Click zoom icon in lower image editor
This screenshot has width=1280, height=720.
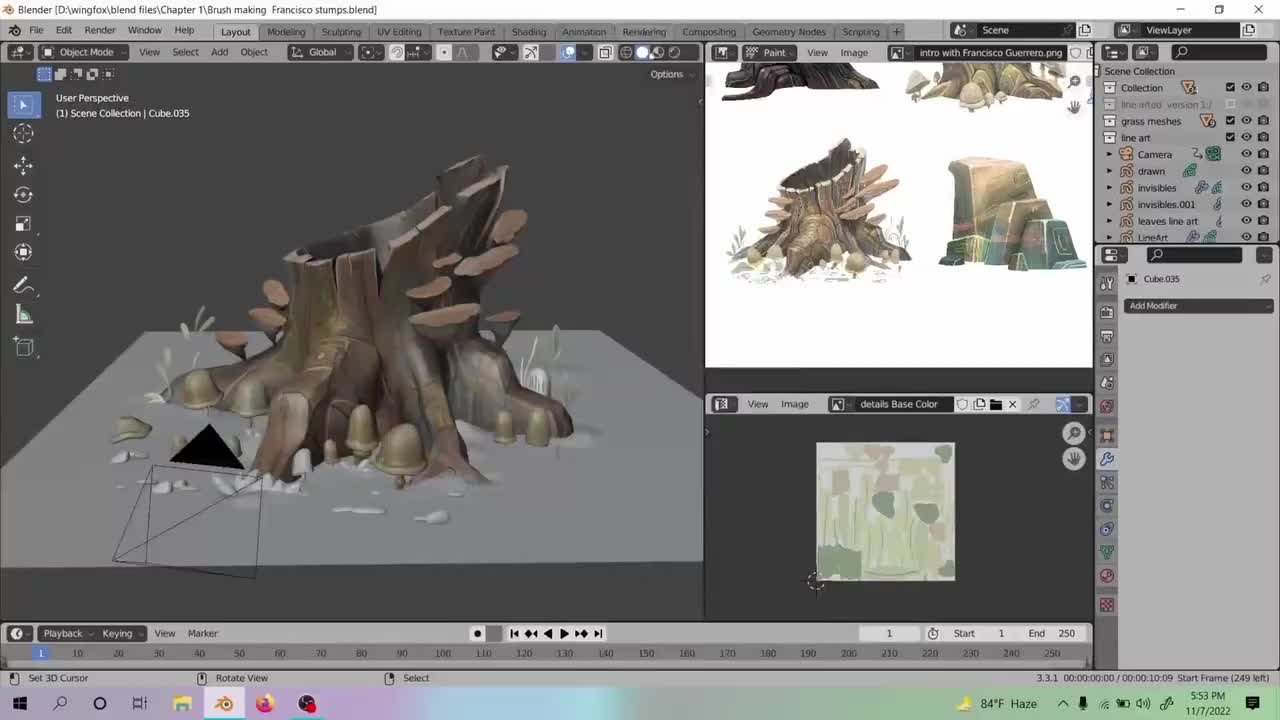point(1074,433)
